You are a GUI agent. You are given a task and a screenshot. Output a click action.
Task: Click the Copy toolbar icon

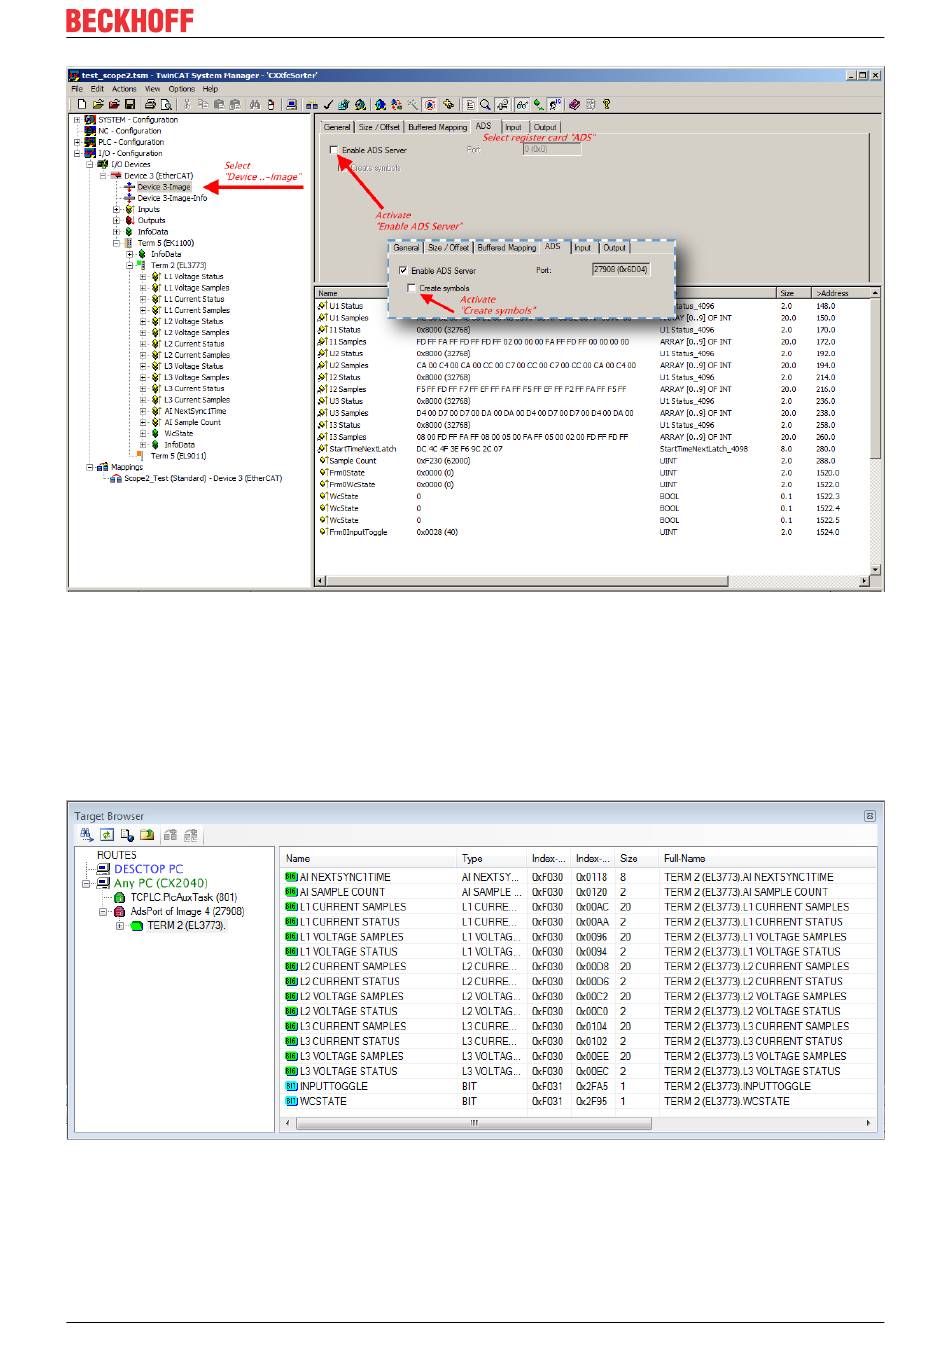[x=201, y=103]
